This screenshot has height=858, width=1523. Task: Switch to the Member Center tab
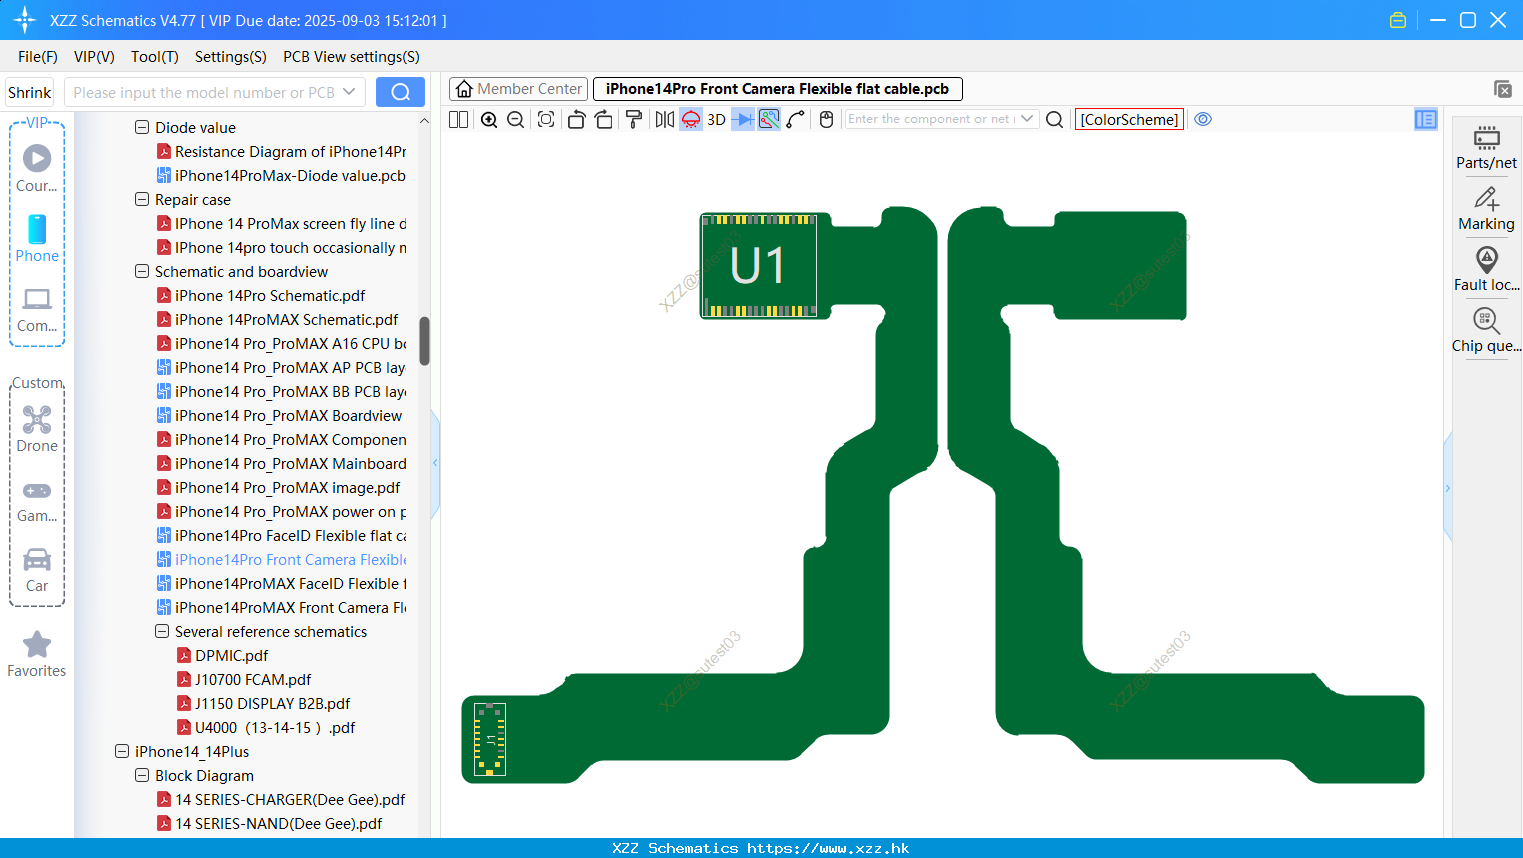pos(518,89)
